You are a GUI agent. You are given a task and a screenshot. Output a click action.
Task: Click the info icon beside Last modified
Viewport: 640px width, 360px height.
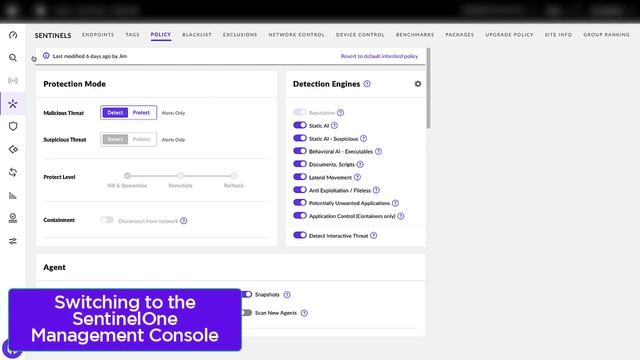point(46,56)
